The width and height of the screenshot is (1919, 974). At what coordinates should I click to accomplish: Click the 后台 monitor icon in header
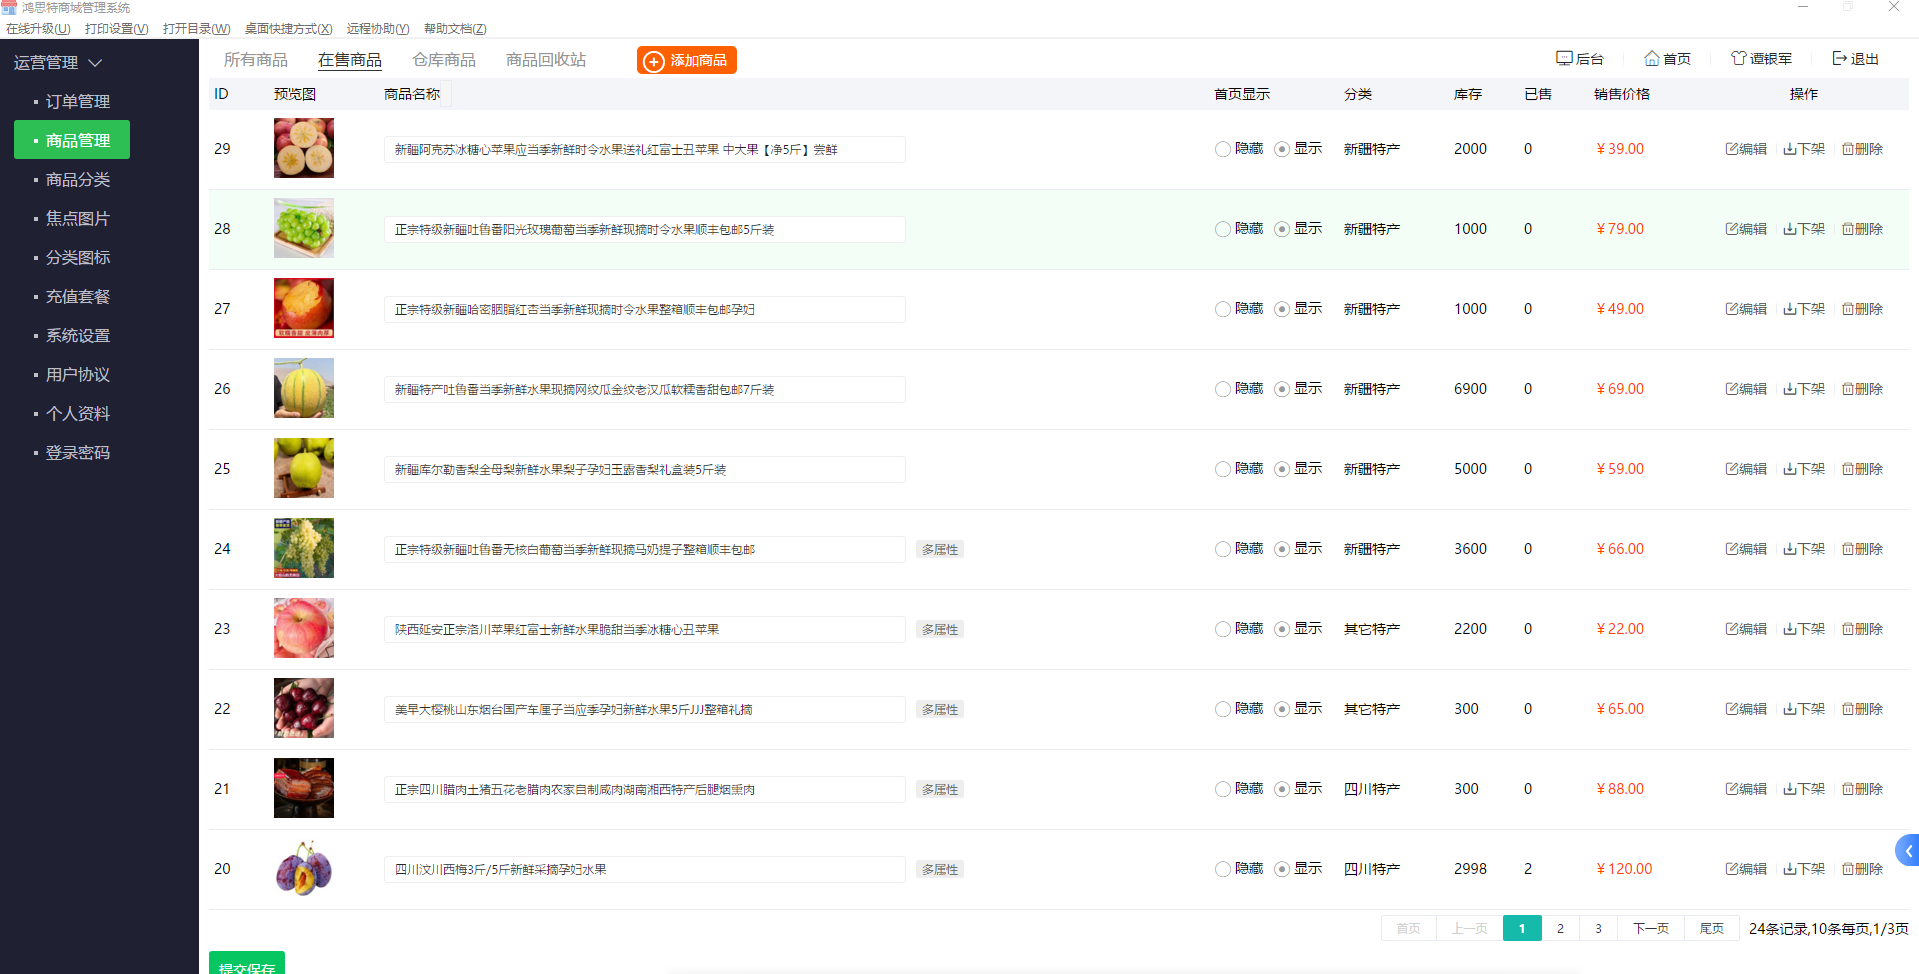point(1564,58)
